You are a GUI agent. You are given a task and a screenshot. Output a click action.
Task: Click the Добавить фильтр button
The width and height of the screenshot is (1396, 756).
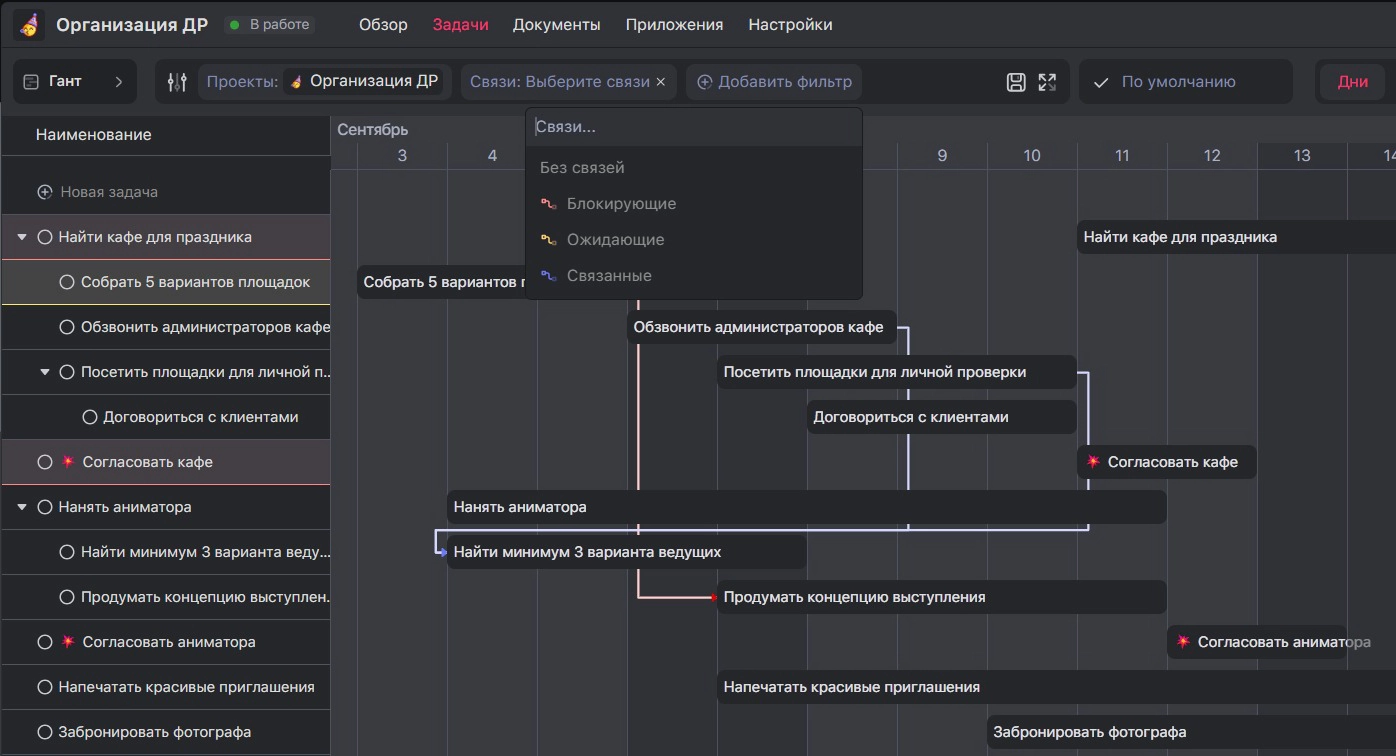click(774, 82)
